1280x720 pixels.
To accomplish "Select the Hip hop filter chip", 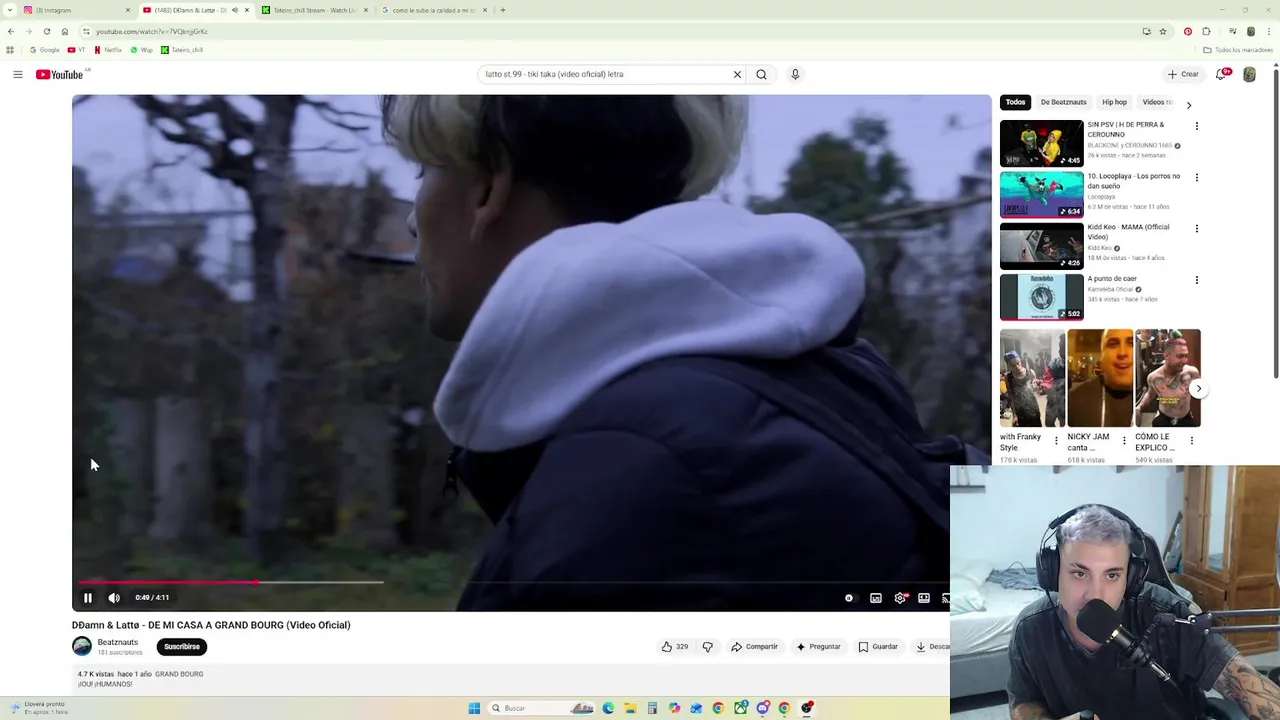I will (1114, 102).
